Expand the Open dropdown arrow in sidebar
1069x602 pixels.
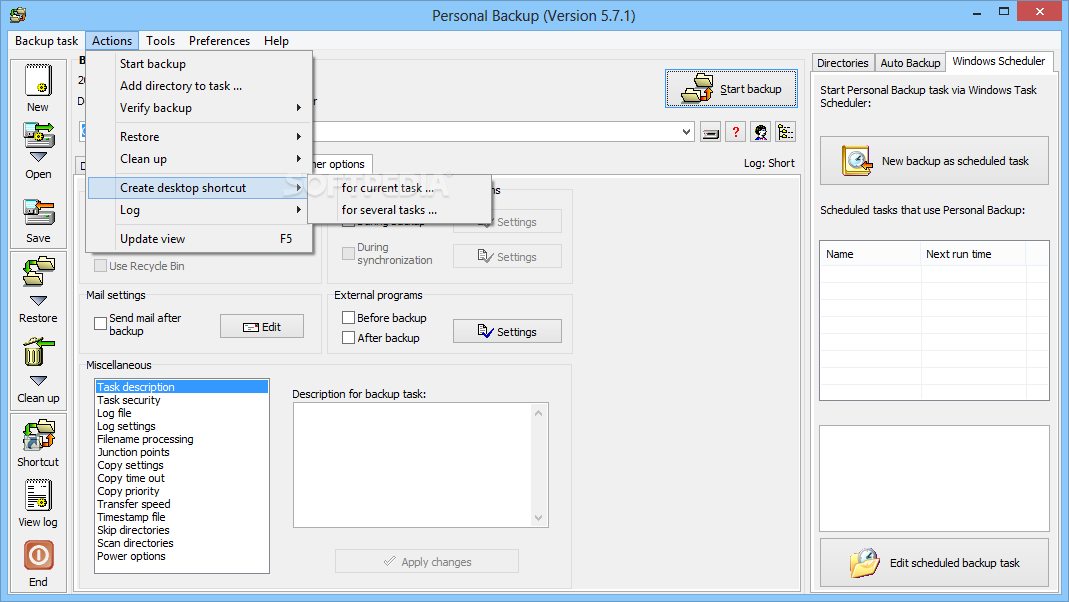(38, 157)
